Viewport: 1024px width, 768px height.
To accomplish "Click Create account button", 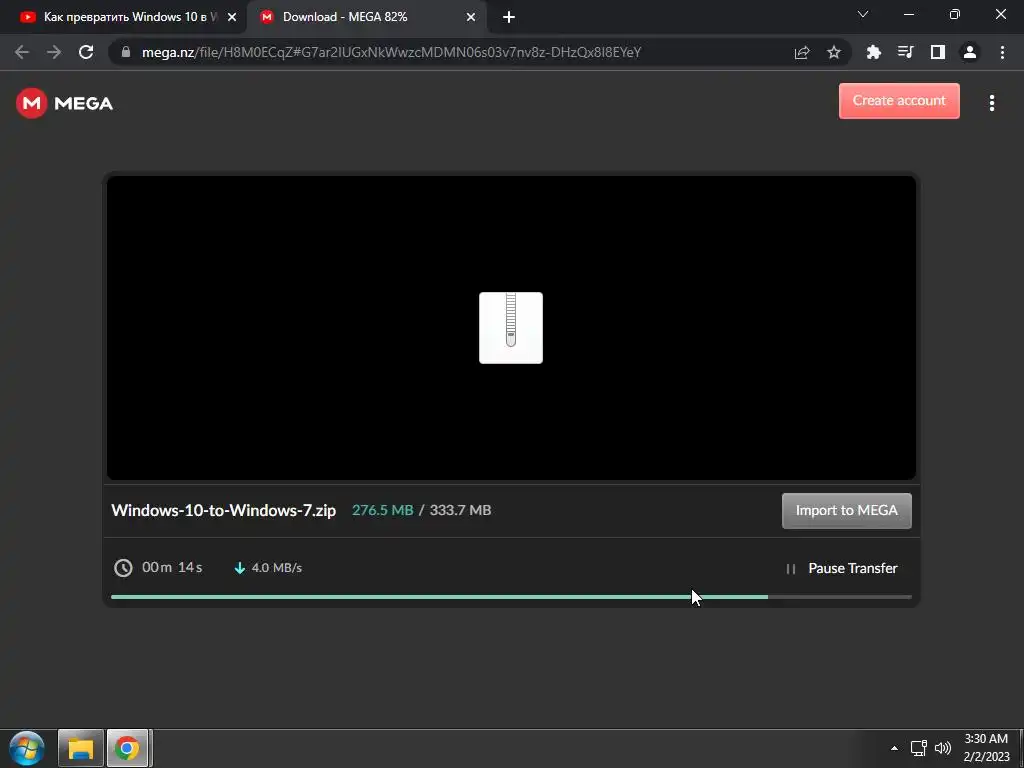I will click(899, 101).
